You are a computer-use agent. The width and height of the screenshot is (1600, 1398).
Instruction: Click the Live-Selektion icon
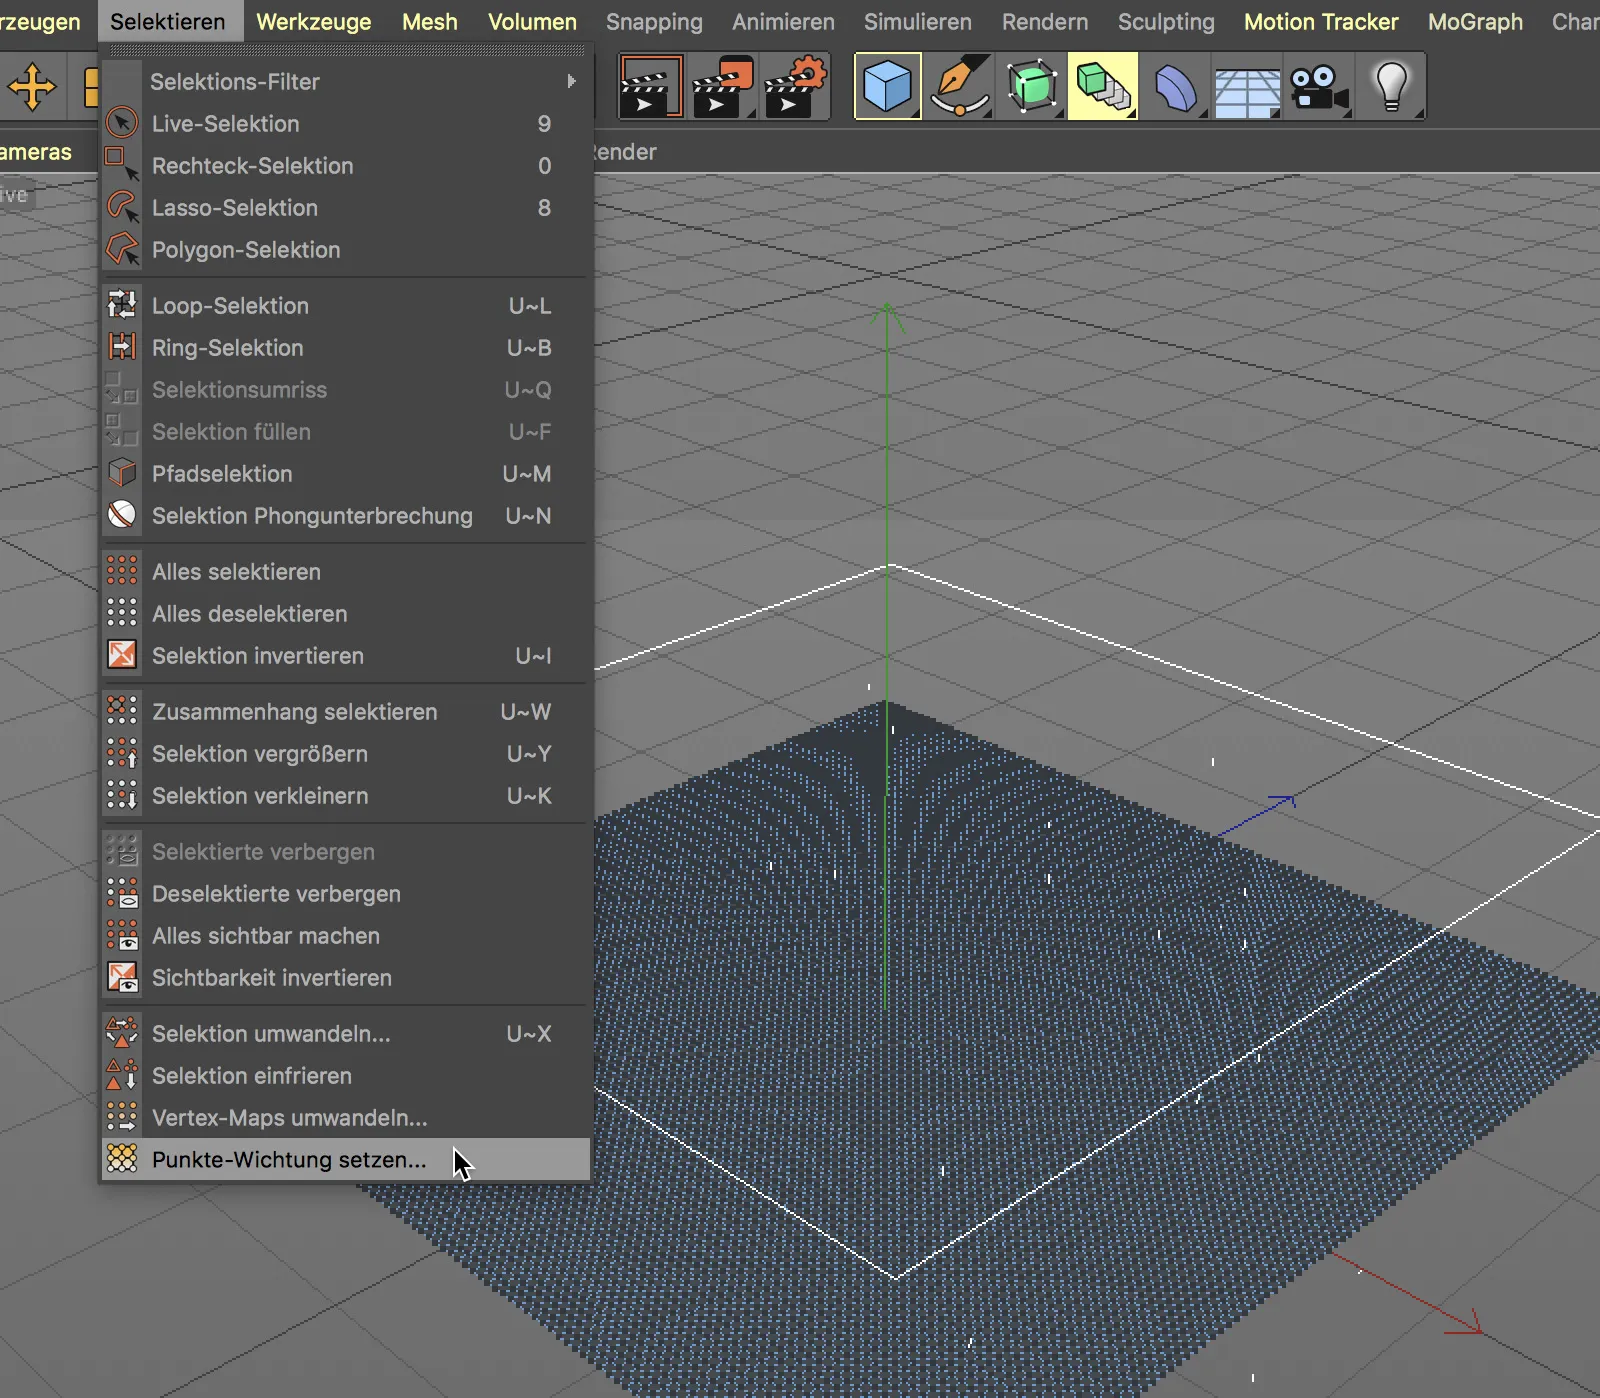[x=122, y=123]
